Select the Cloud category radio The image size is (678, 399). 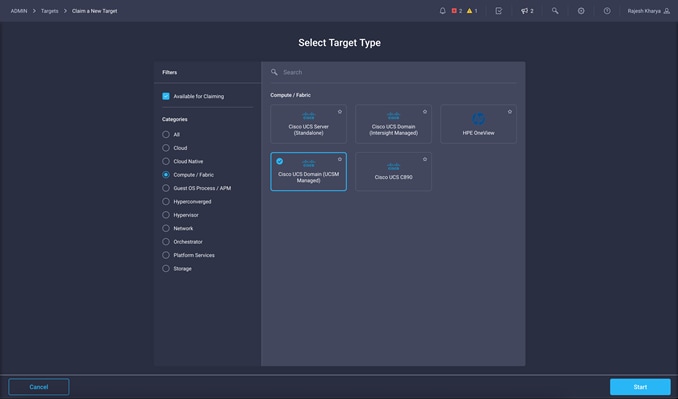(x=166, y=148)
